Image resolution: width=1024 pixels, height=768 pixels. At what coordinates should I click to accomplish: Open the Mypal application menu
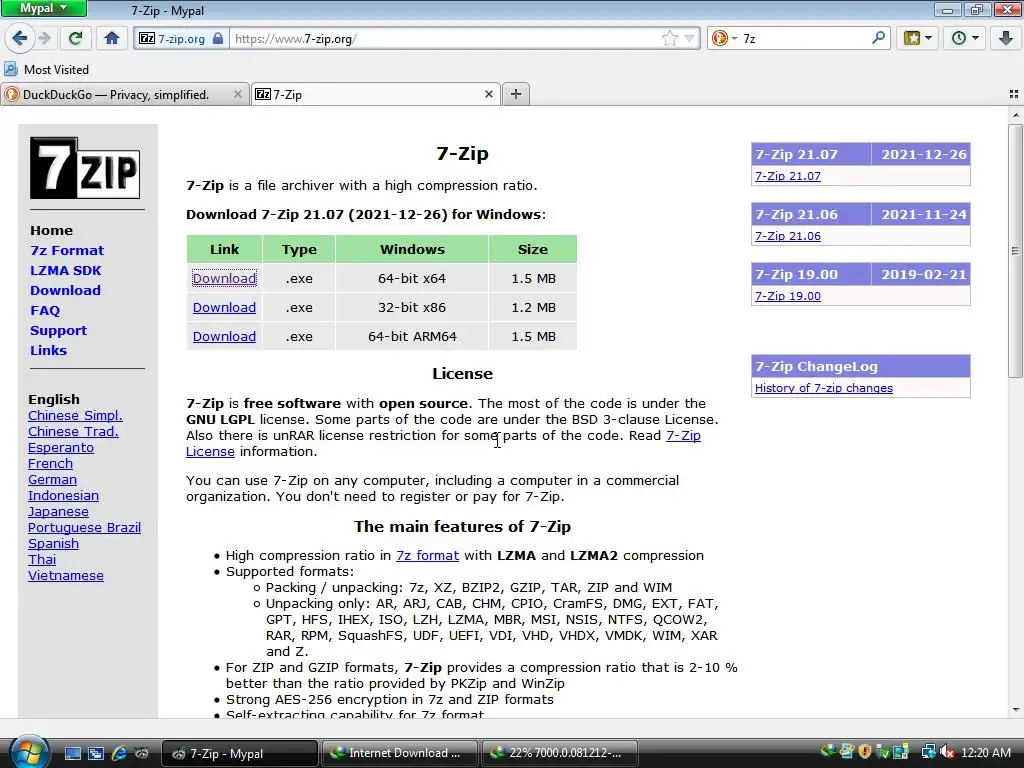click(43, 8)
